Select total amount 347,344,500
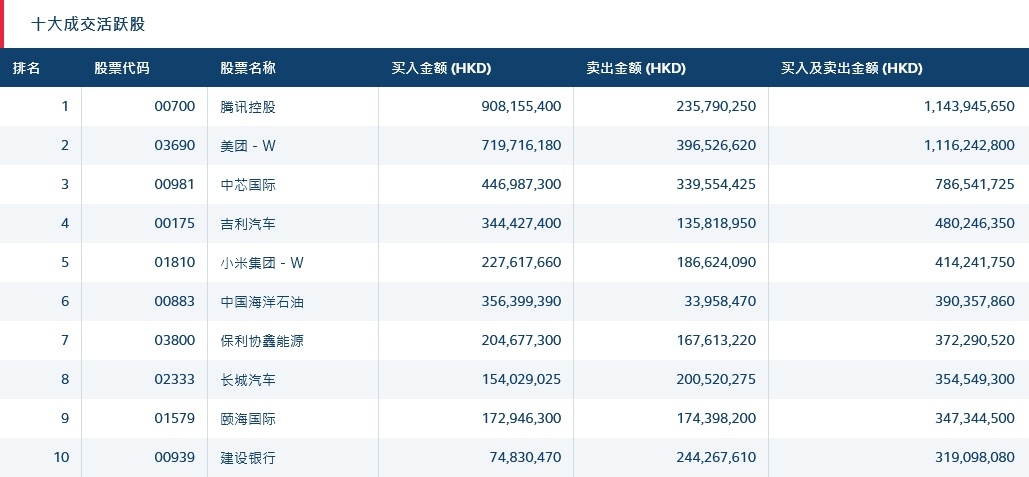 [x=975, y=419]
